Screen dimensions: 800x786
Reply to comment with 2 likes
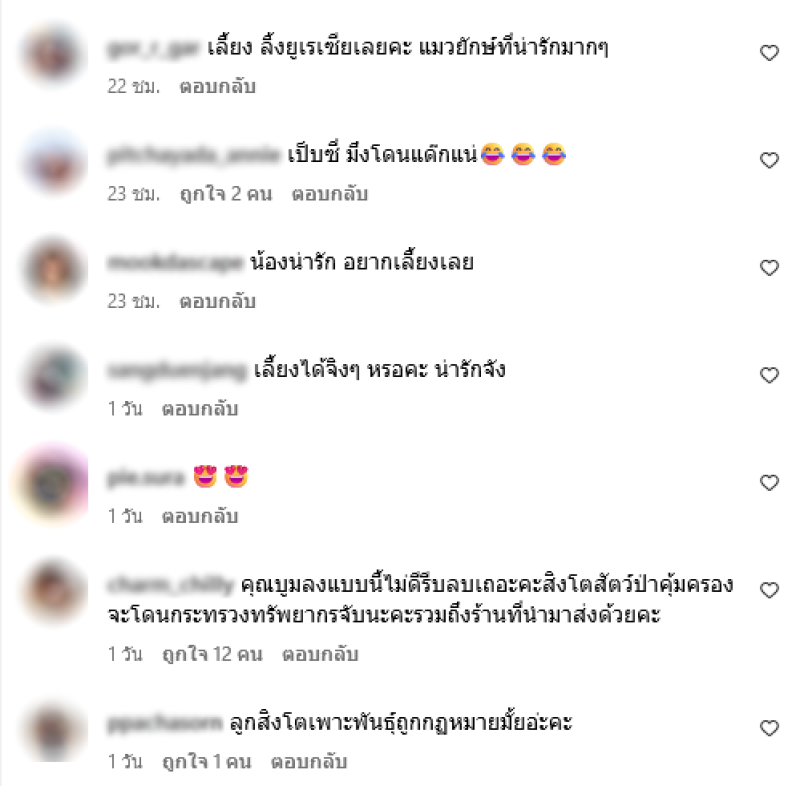click(330, 194)
